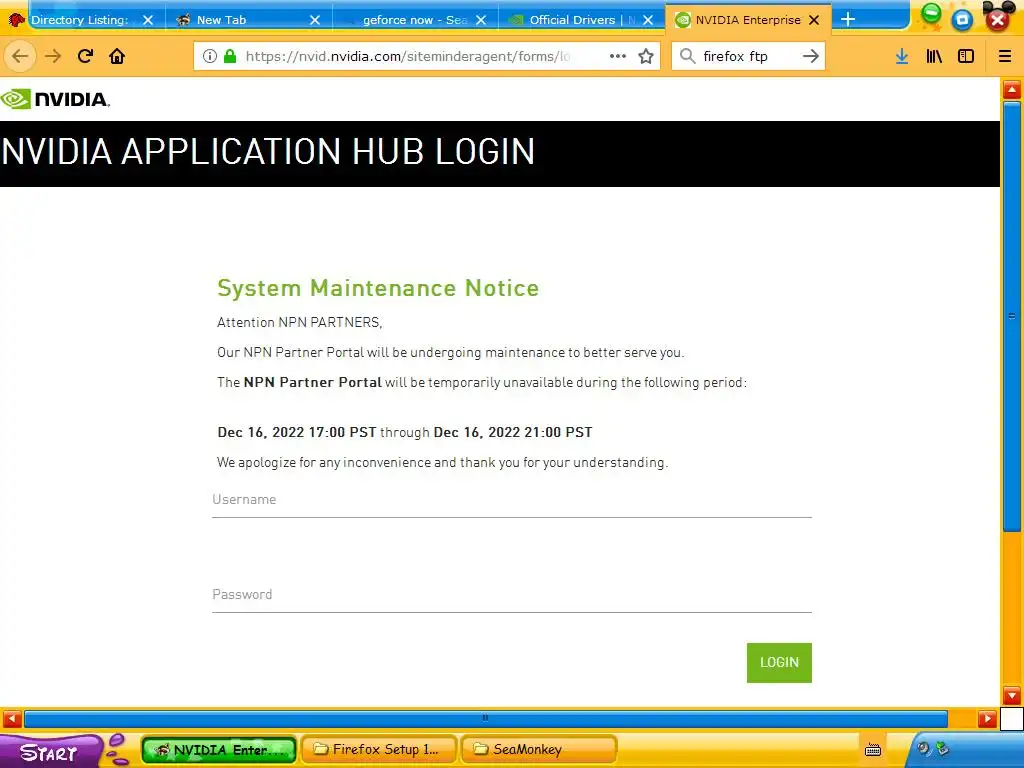The image size is (1024, 768).
Task: Click the horizontal scrollbar left arrow
Action: click(12, 719)
